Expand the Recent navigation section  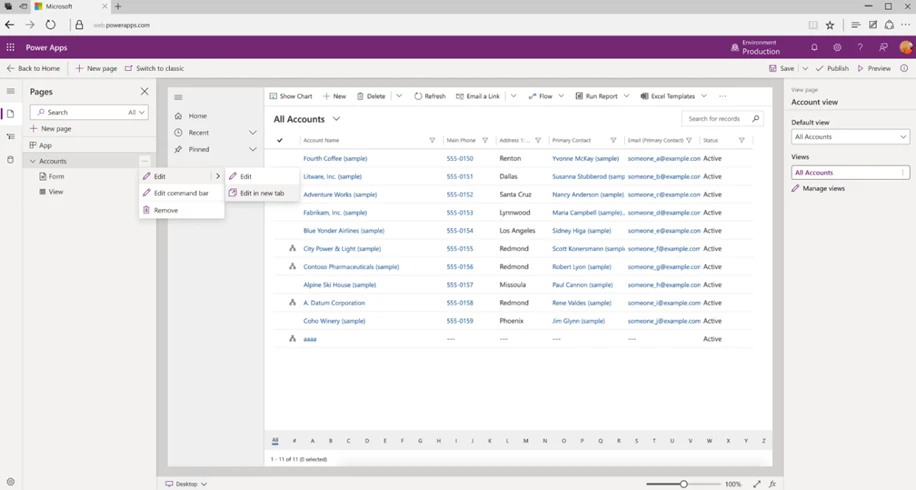[x=252, y=132]
